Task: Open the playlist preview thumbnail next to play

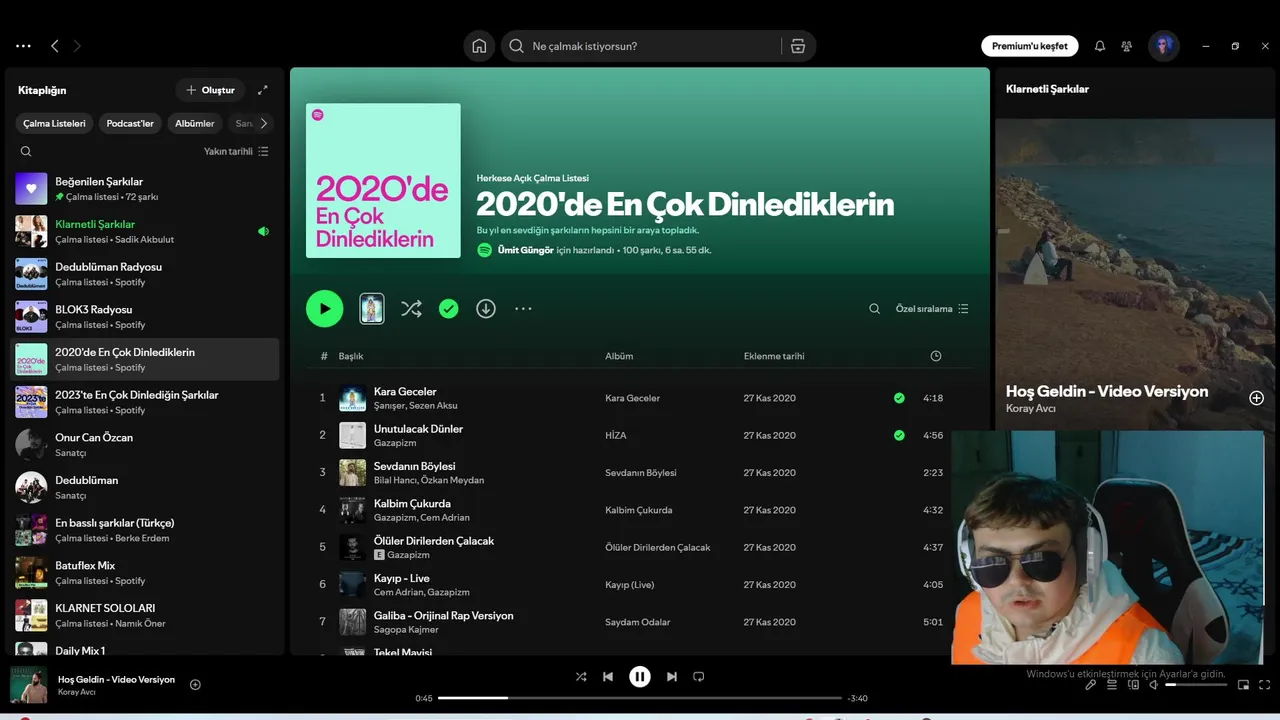Action: tap(372, 309)
